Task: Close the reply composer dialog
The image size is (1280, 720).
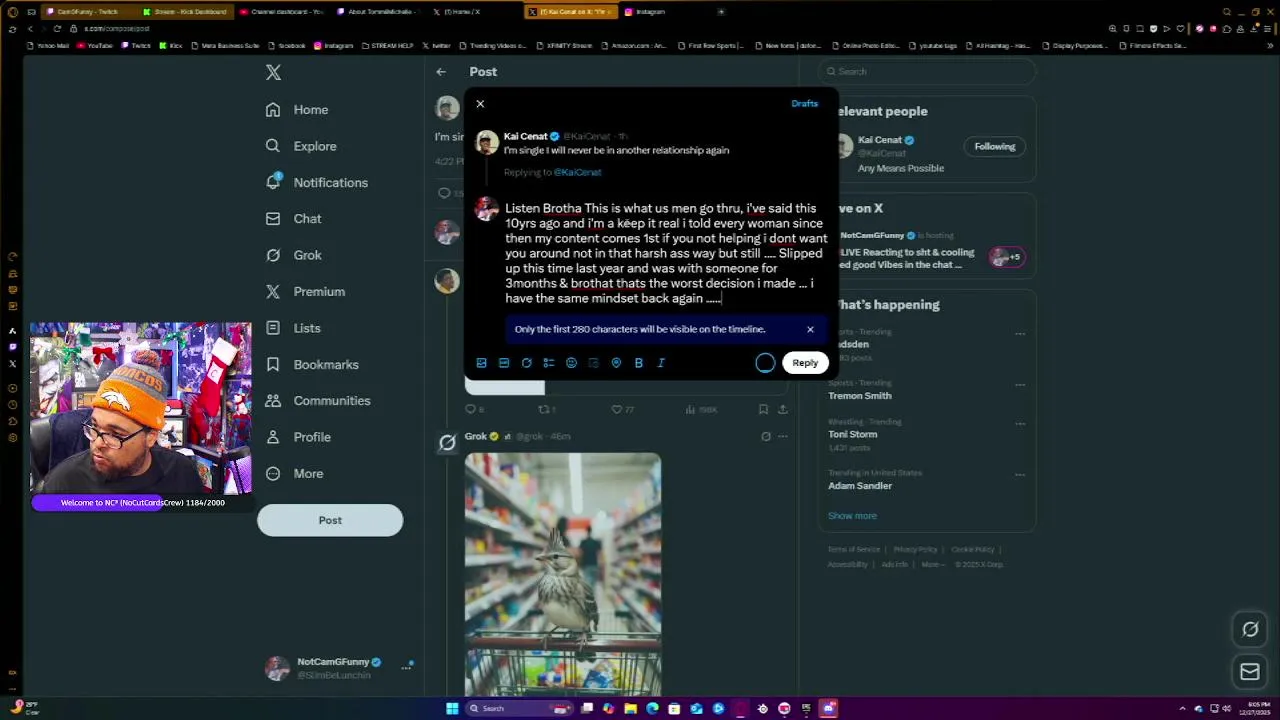Action: 480,104
